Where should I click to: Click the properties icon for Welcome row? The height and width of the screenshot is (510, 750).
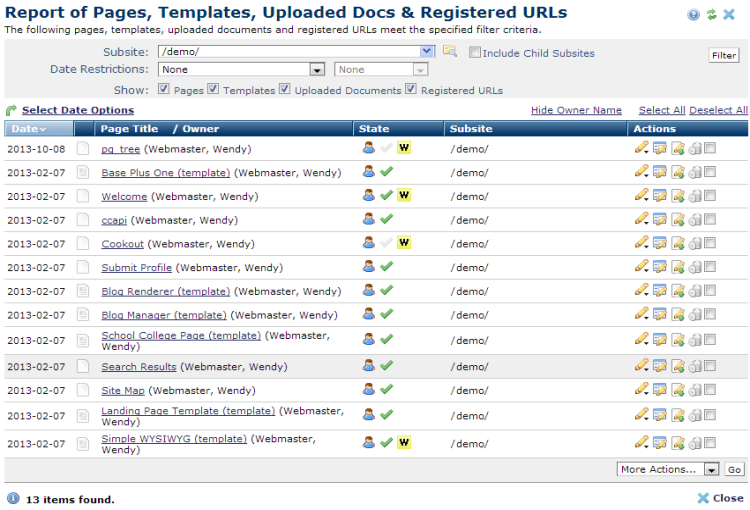660,196
